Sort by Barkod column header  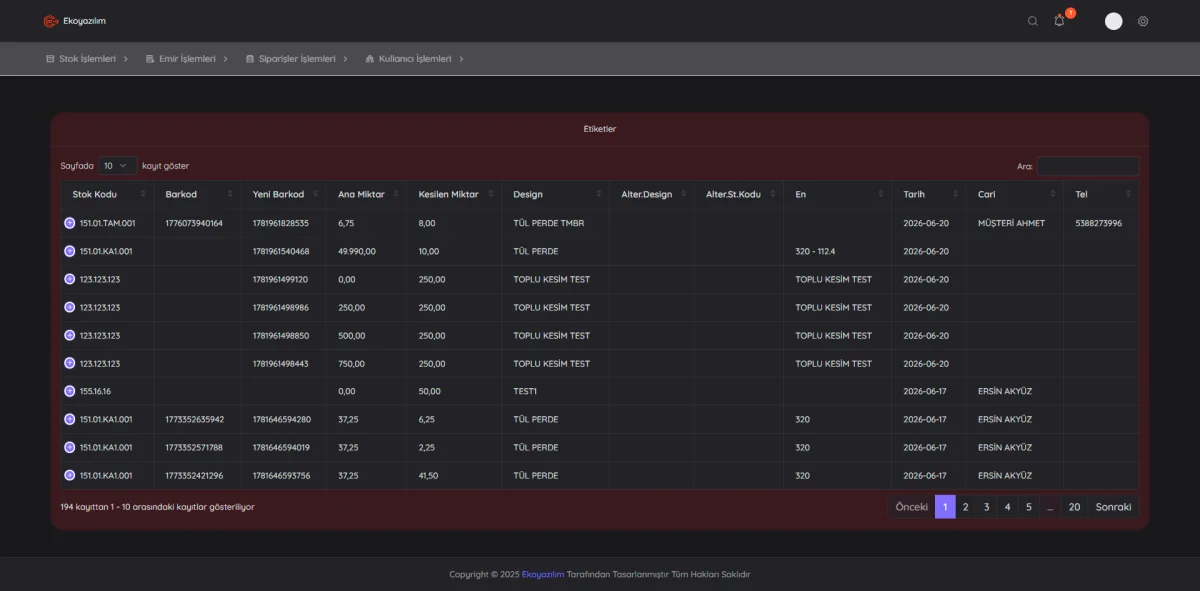pyautogui.click(x=197, y=194)
